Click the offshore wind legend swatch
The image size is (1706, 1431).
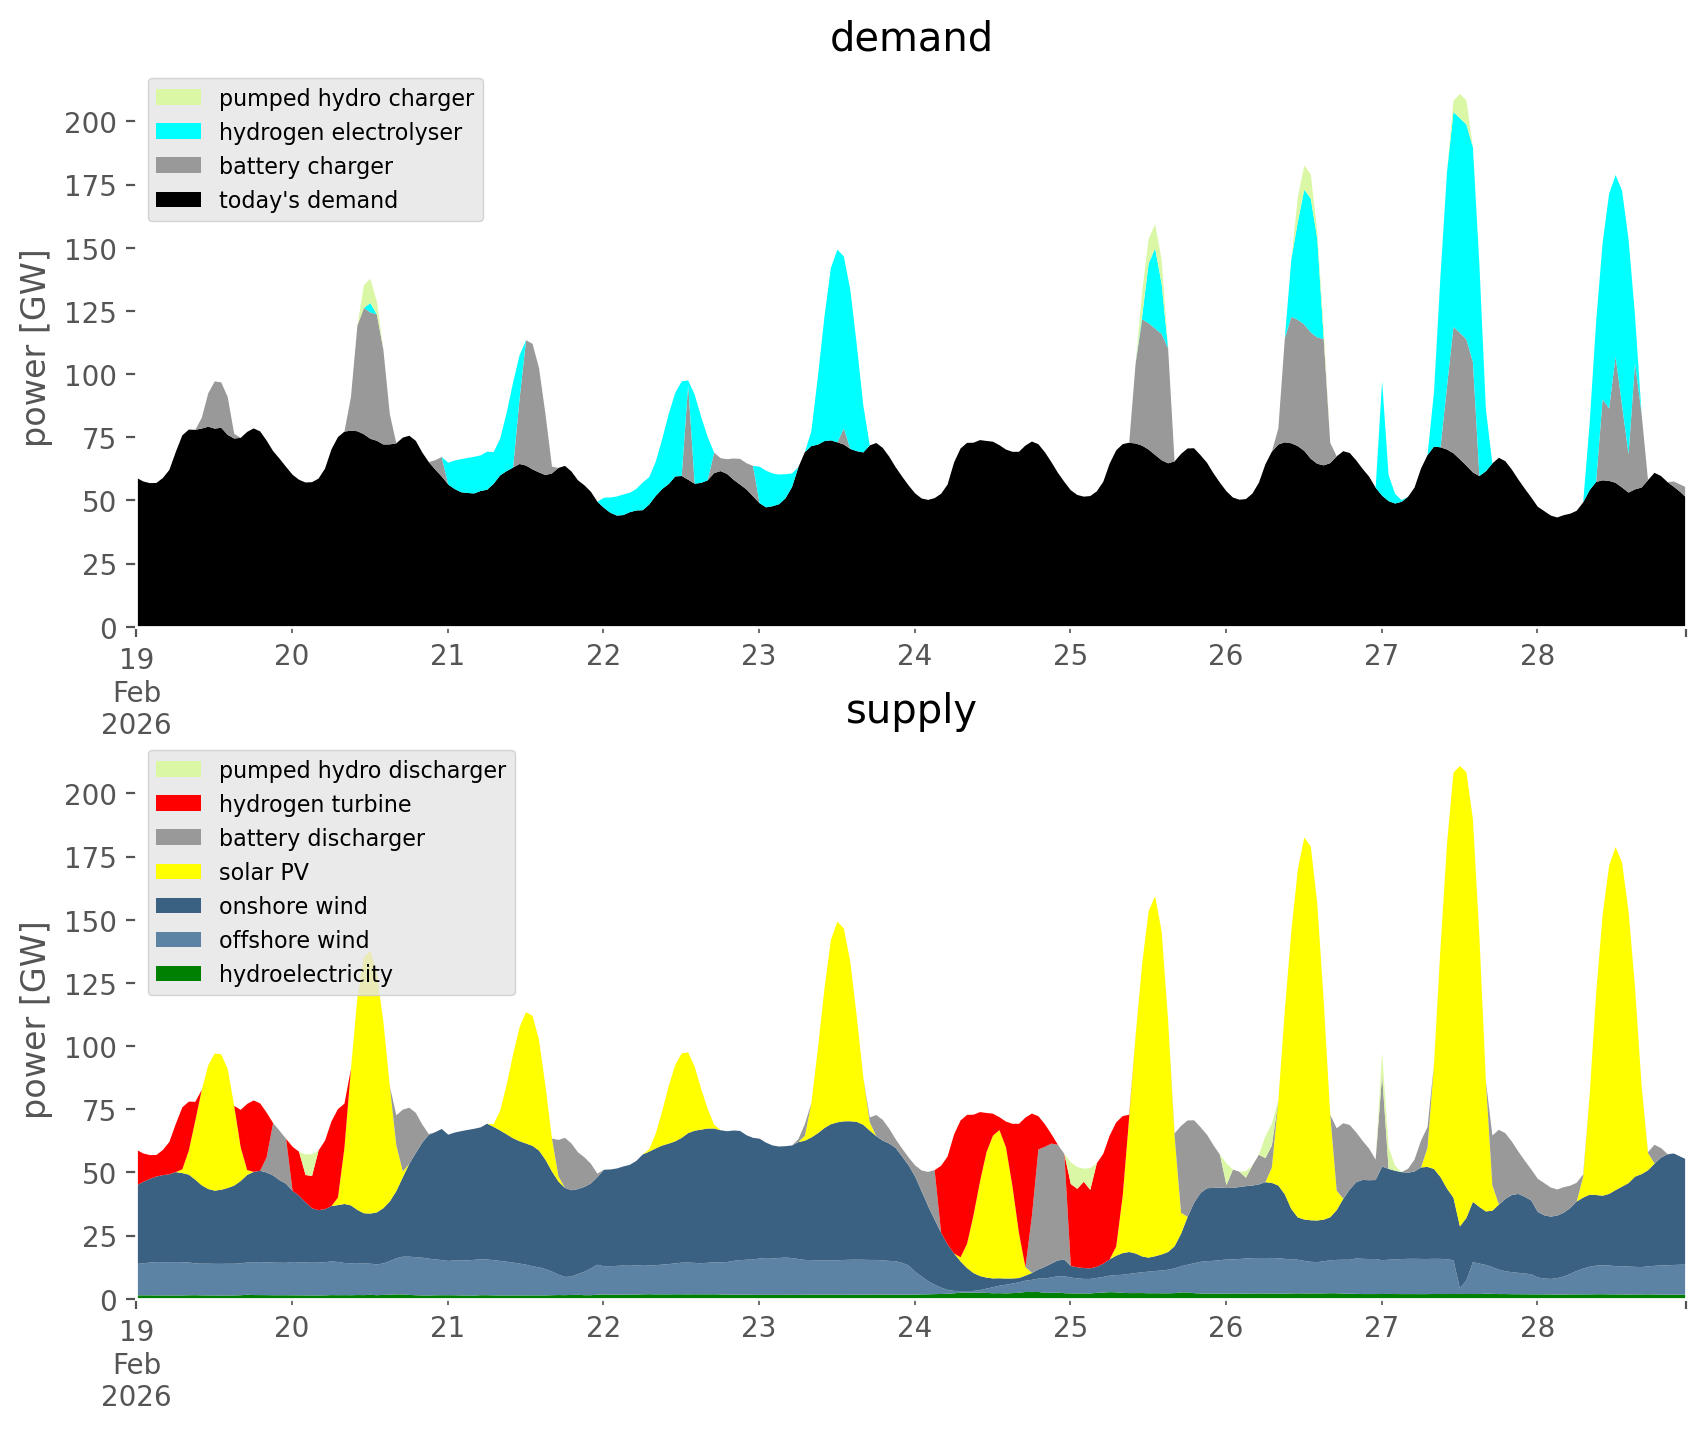coord(179,940)
